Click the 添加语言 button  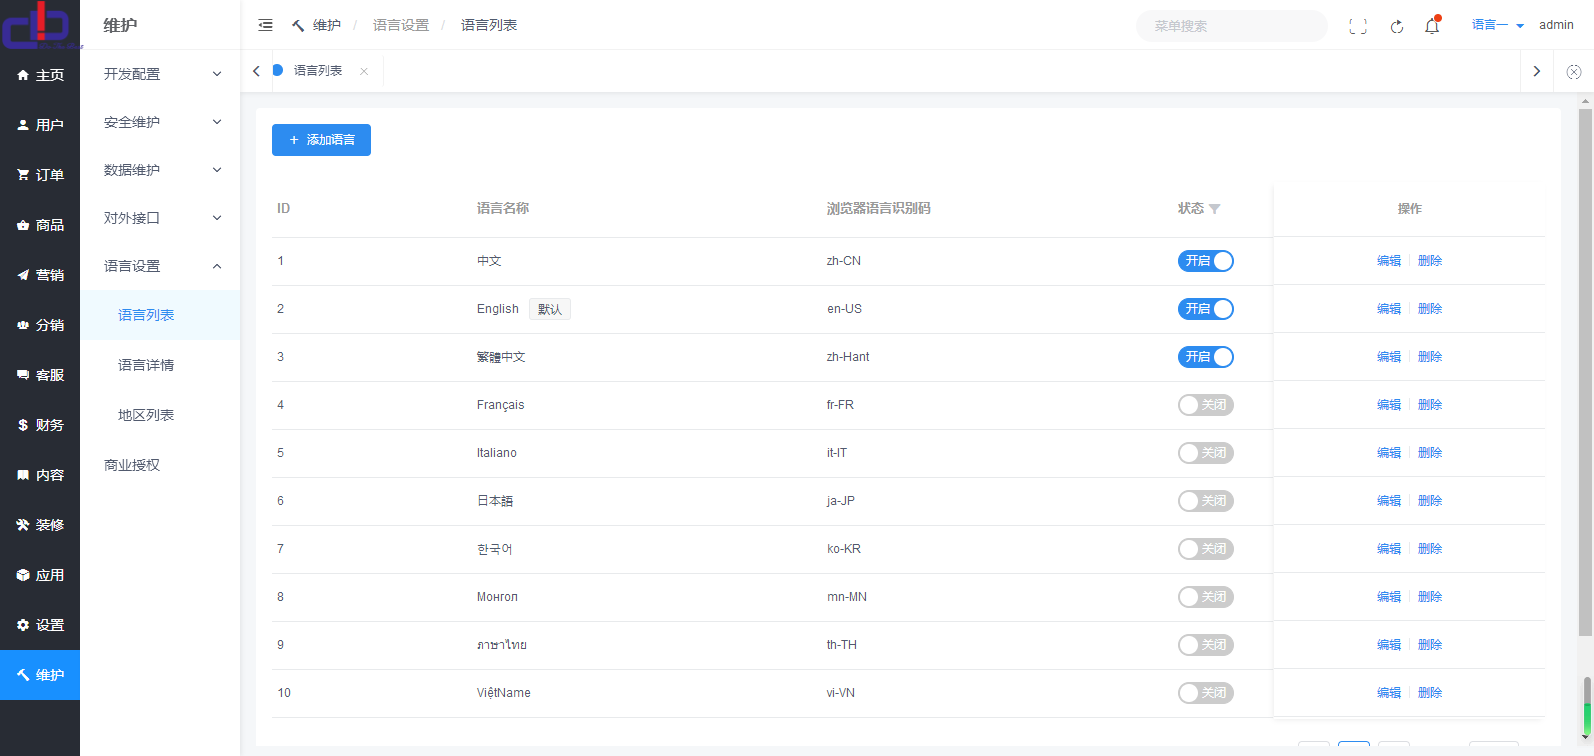(x=321, y=140)
